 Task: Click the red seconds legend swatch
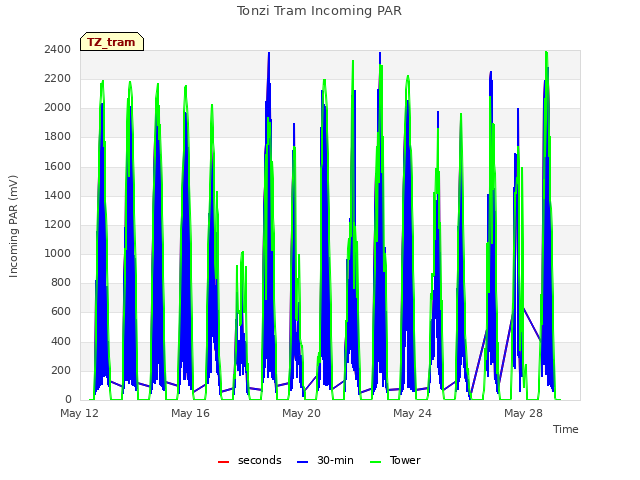point(223,462)
